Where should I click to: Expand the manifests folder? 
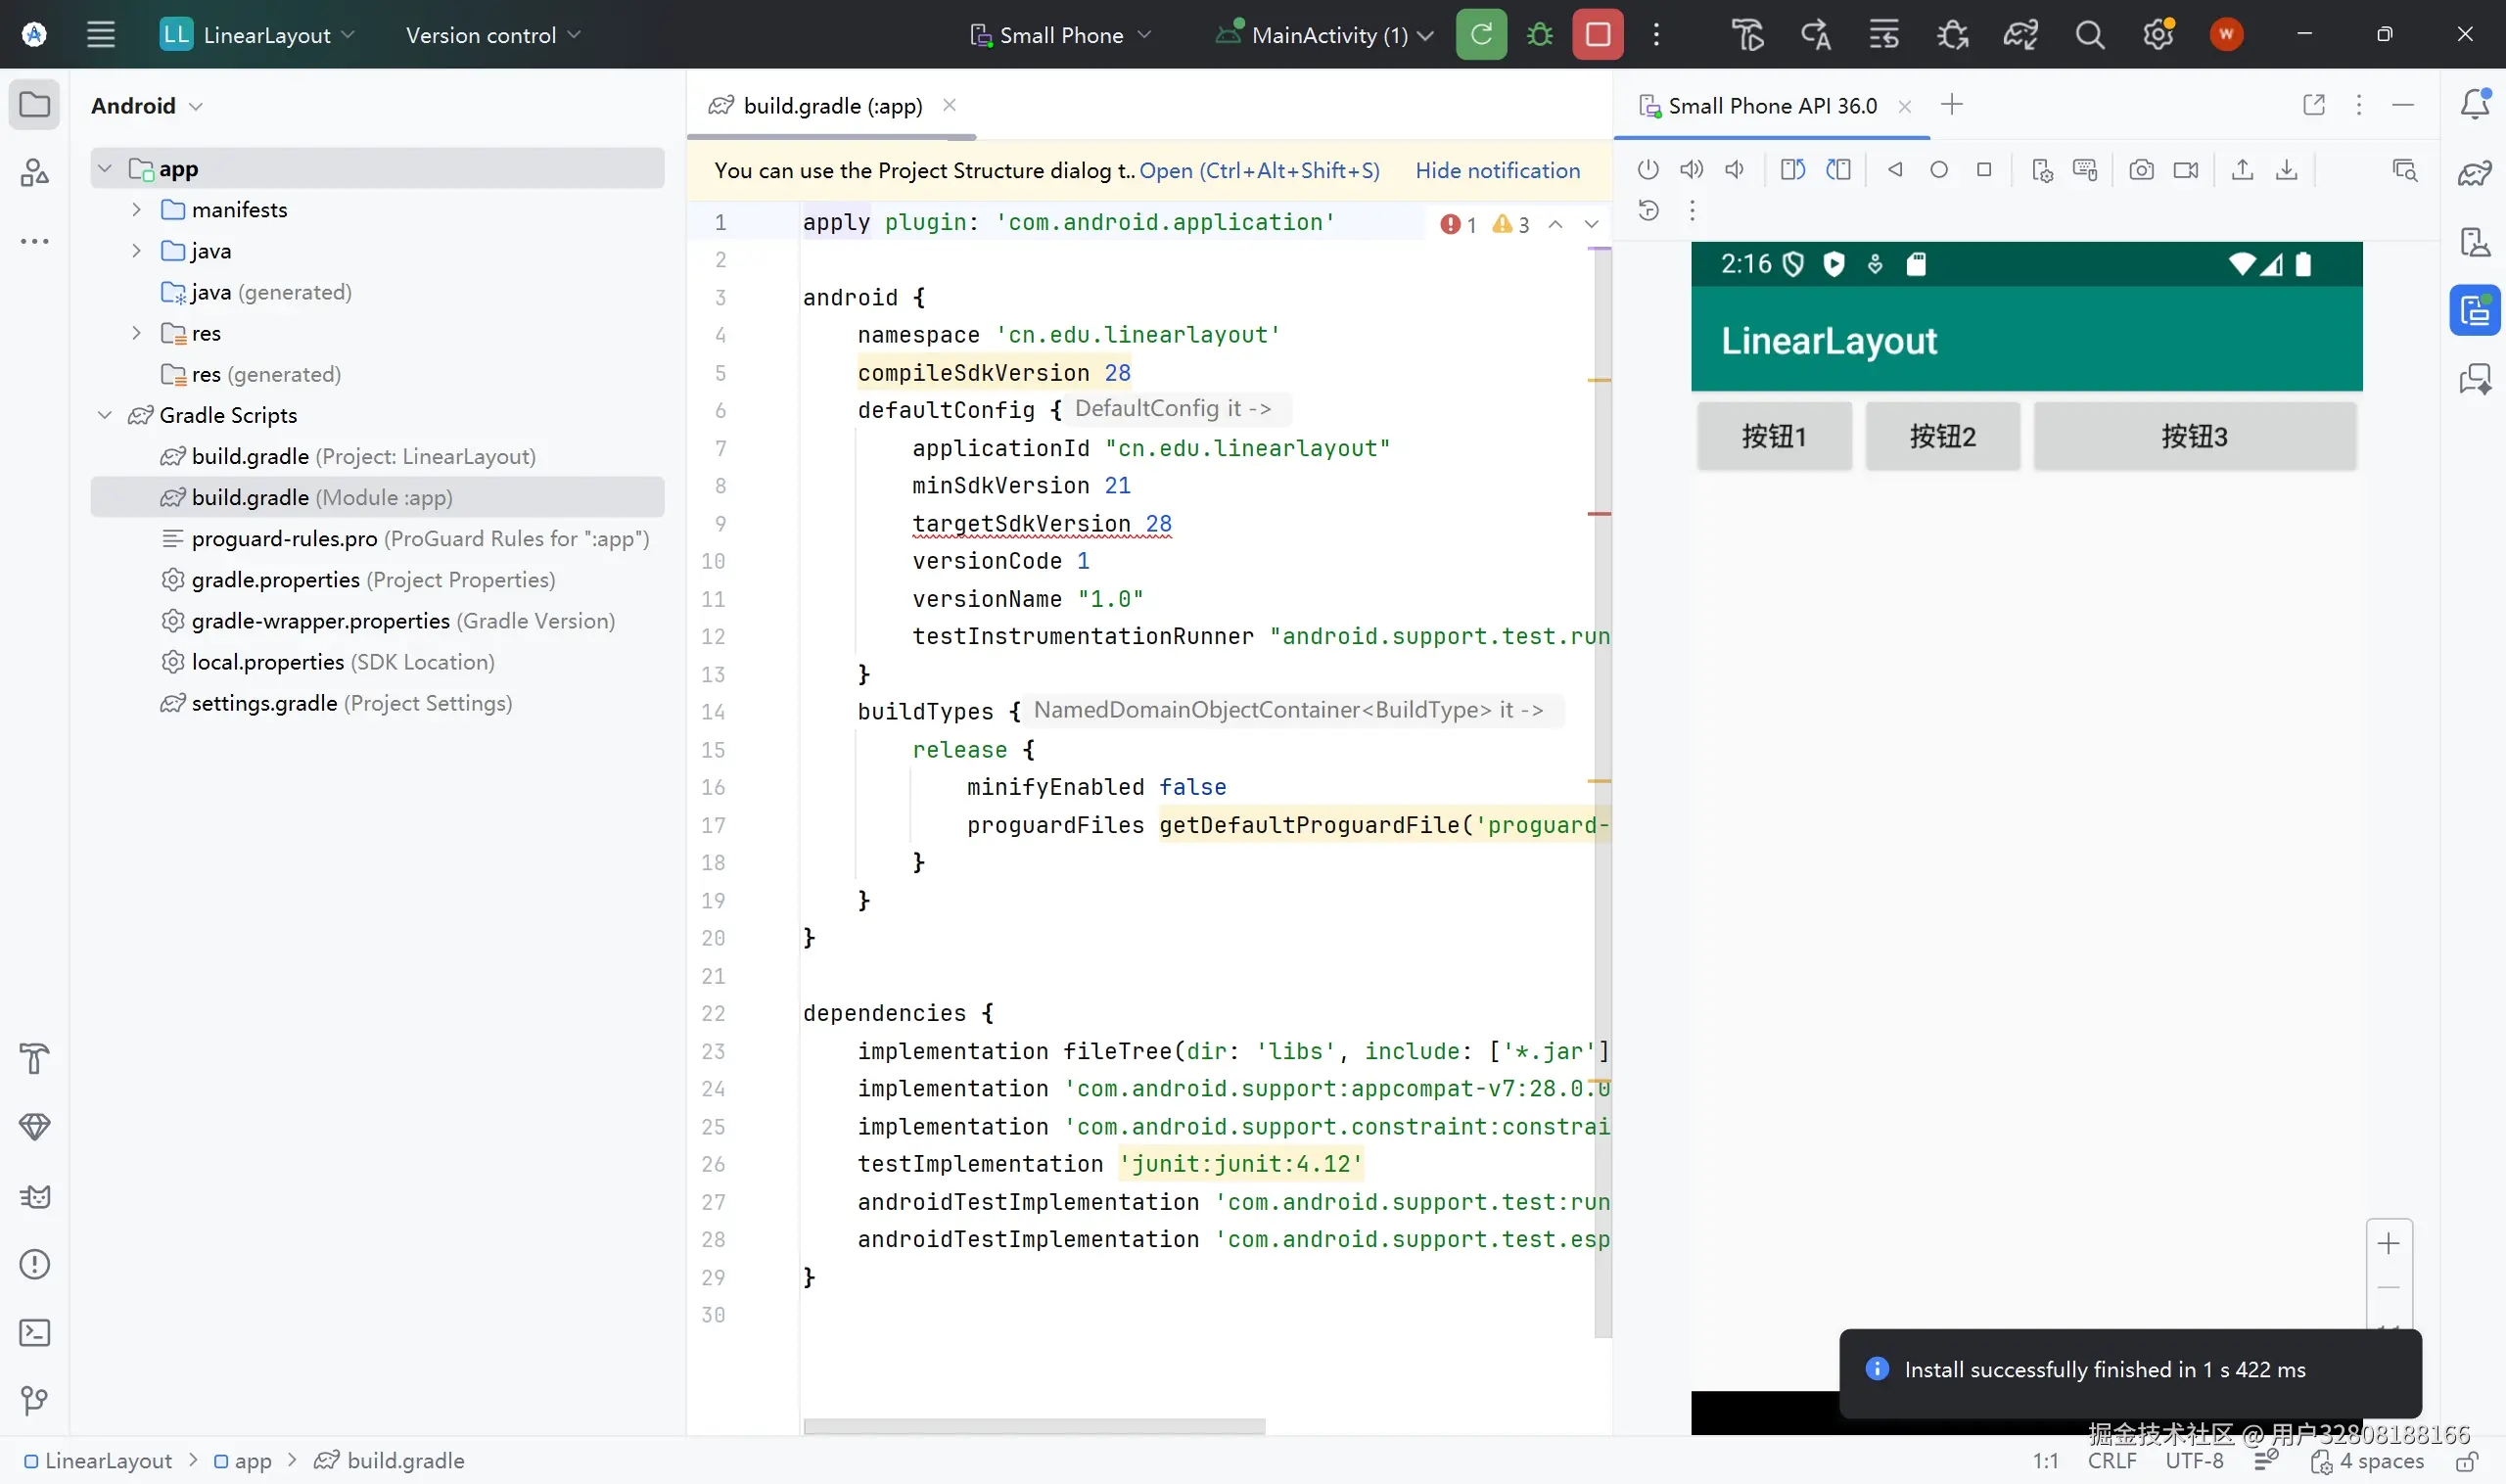pyautogui.click(x=137, y=210)
